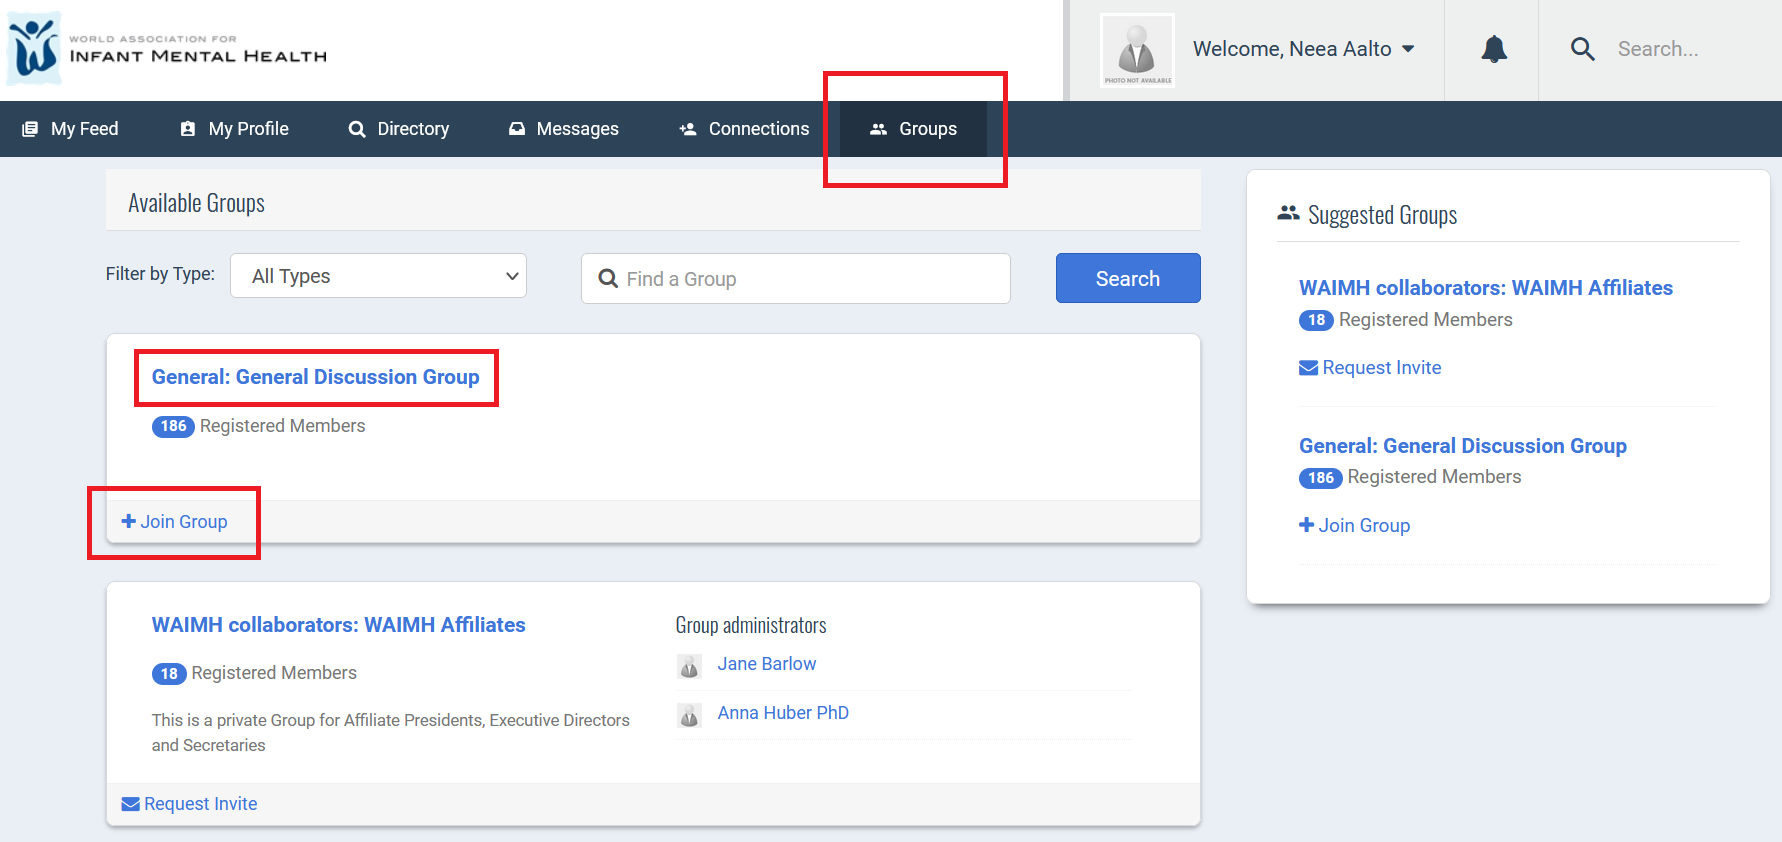Viewport: 1782px width, 842px height.
Task: Click the Available Groups heading
Action: tap(197, 203)
